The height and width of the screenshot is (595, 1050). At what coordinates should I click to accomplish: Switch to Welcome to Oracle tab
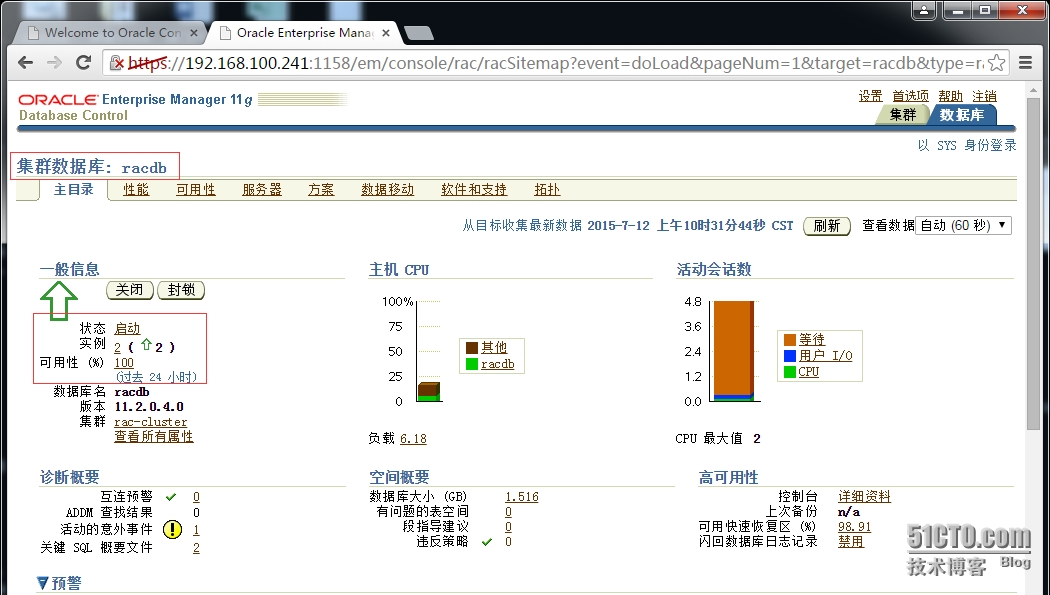[112, 32]
